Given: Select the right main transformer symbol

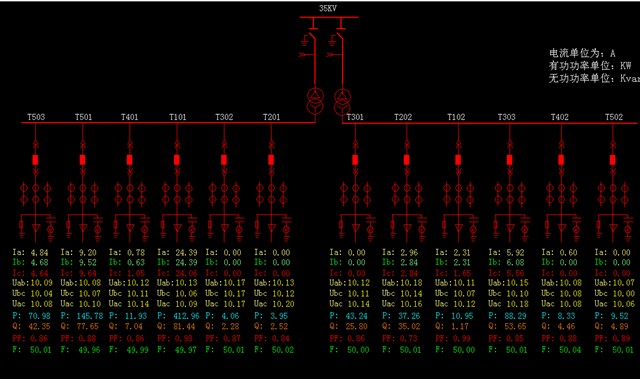Looking at the screenshot, I should pyautogui.click(x=342, y=102).
